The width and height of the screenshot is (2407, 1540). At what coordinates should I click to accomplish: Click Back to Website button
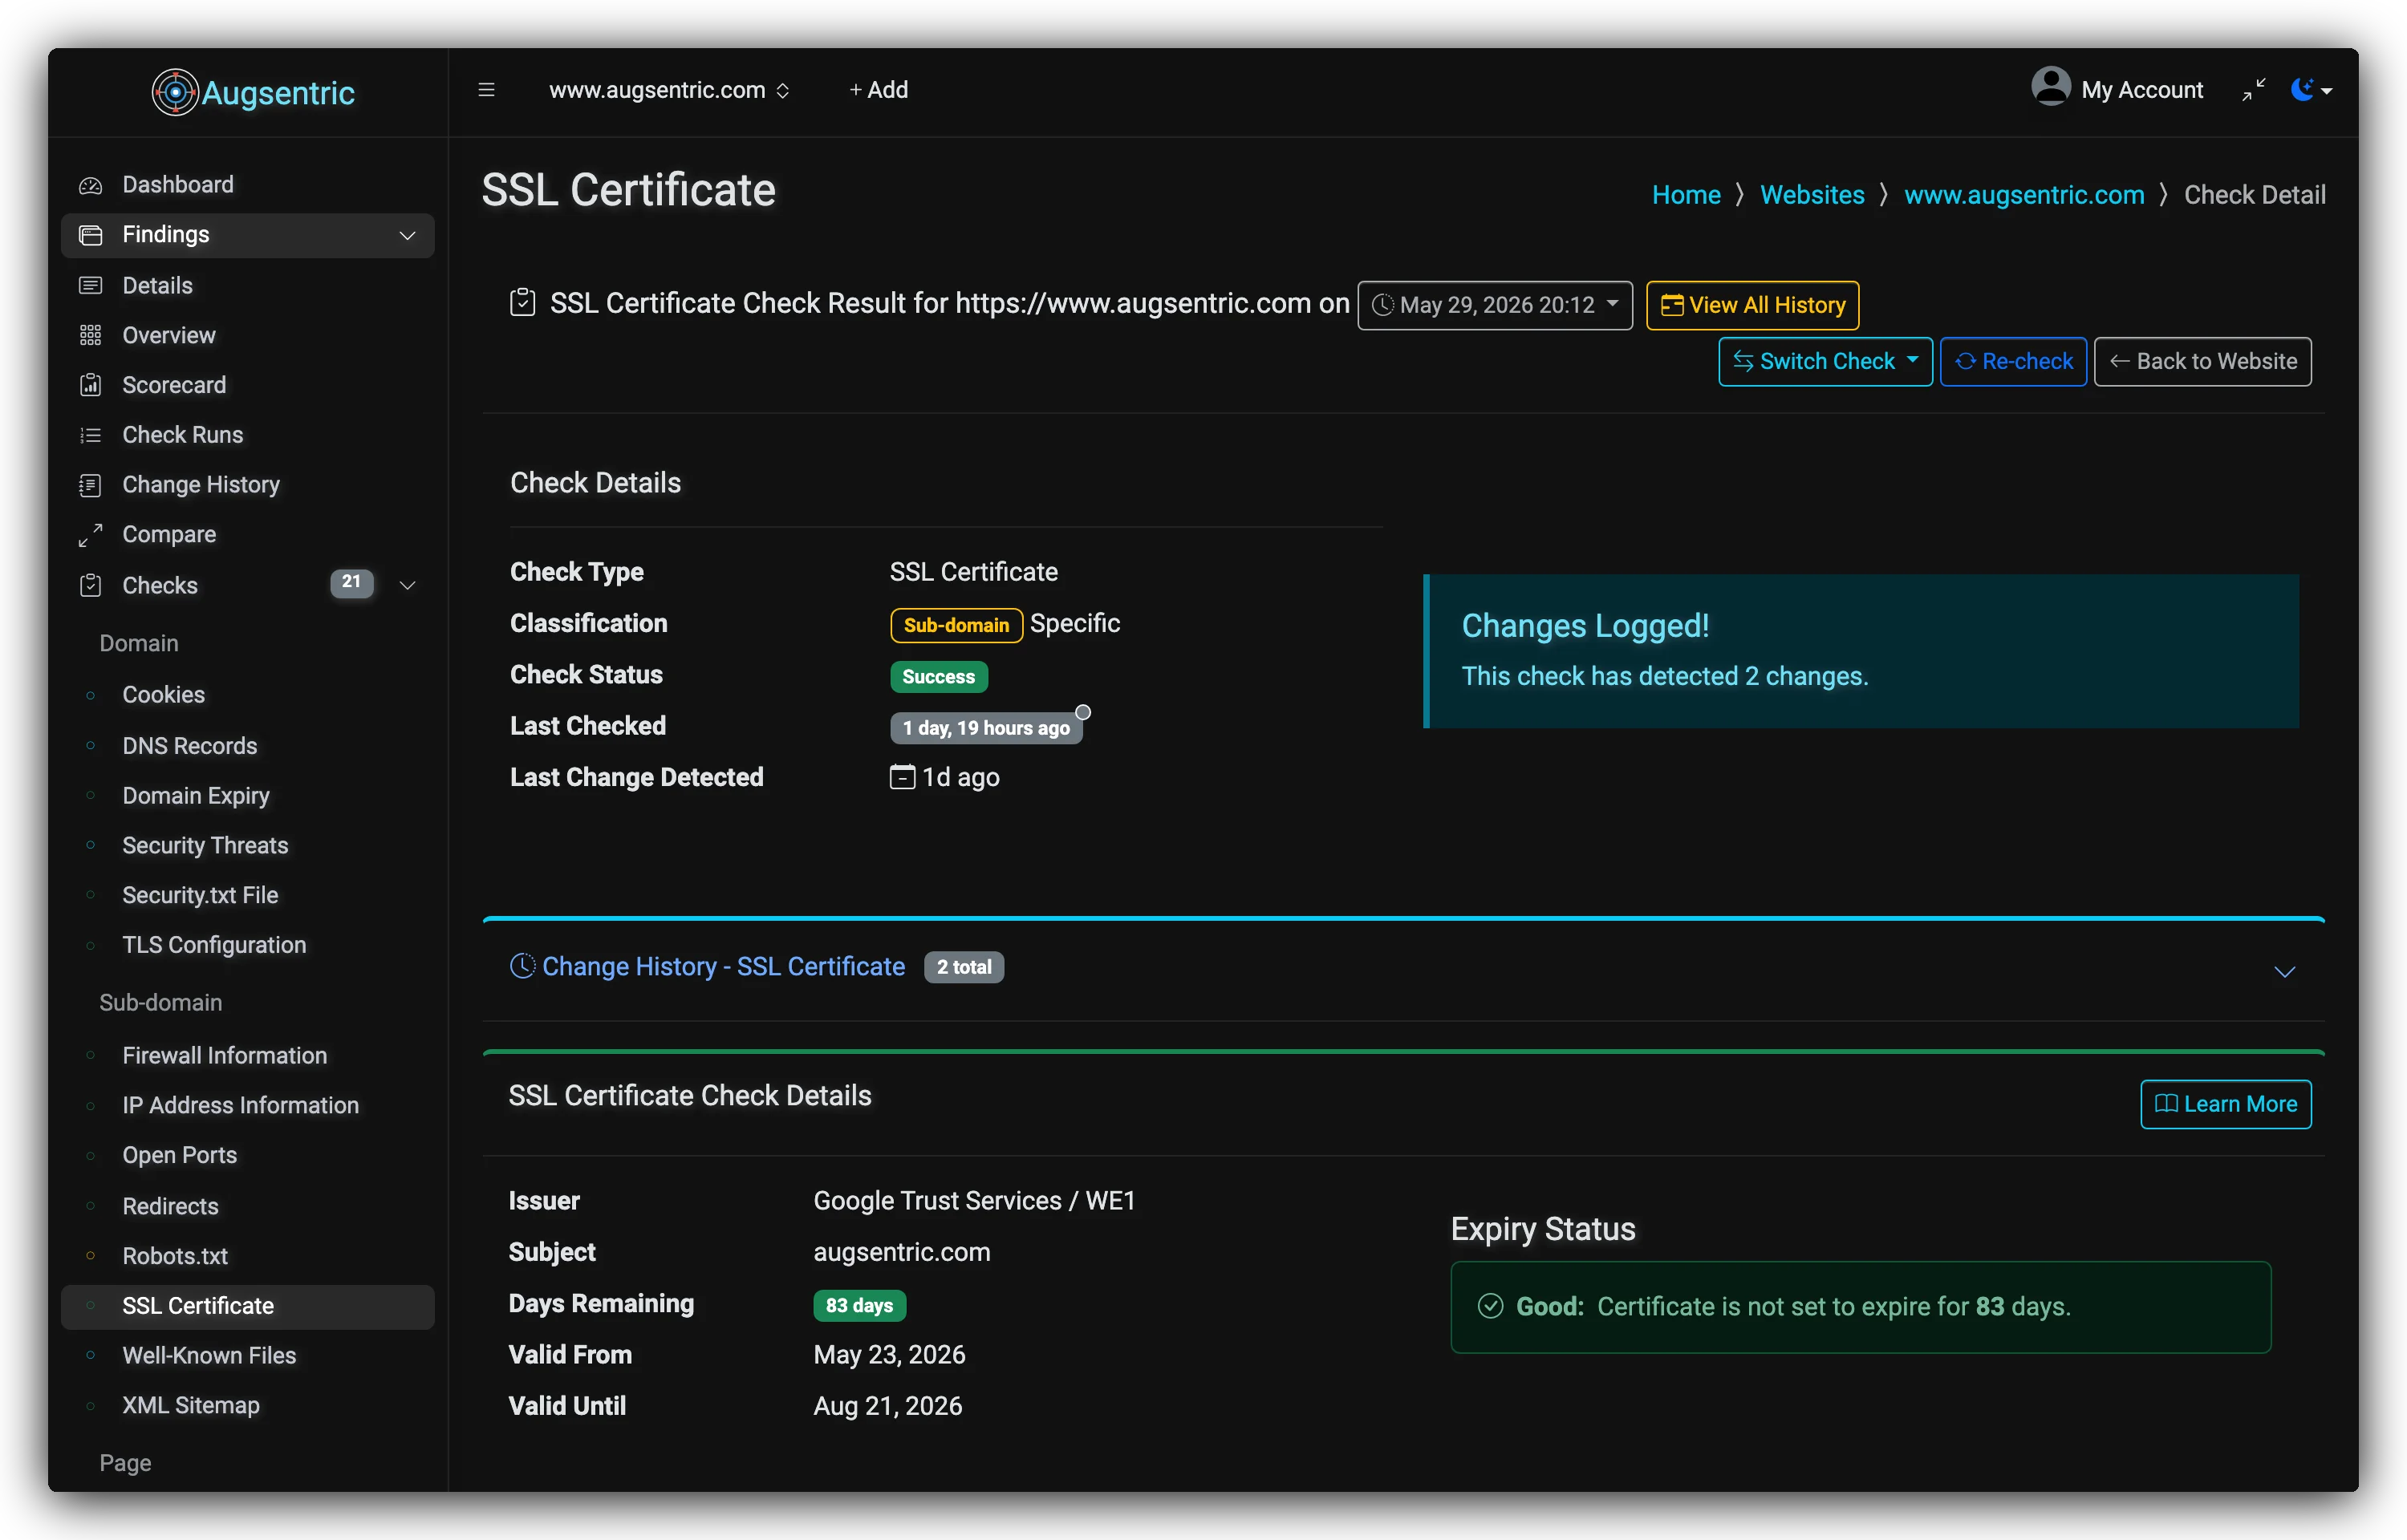[x=2202, y=361]
